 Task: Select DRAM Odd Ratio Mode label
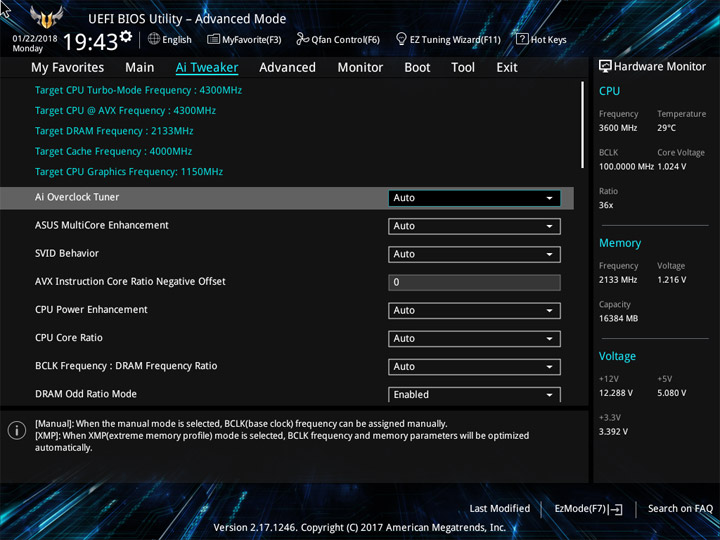[85, 394]
